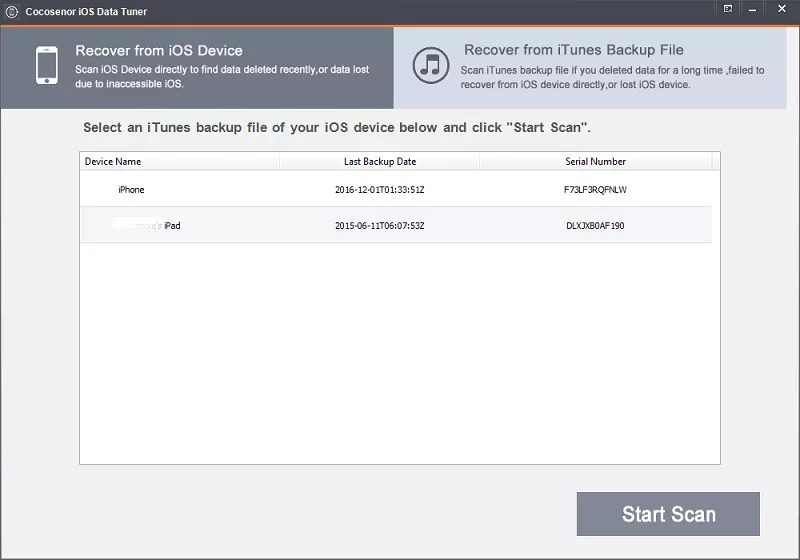Sort by Device Name column header
This screenshot has height=560, width=800.
pos(180,161)
